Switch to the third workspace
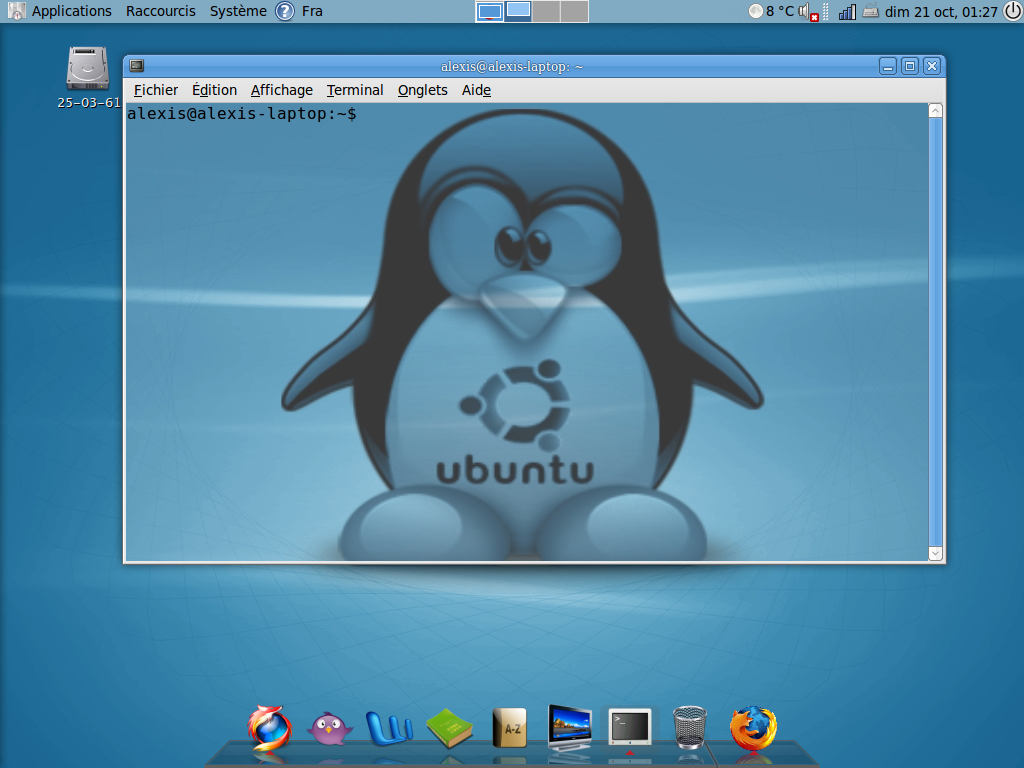The width and height of the screenshot is (1024, 768). tap(546, 11)
